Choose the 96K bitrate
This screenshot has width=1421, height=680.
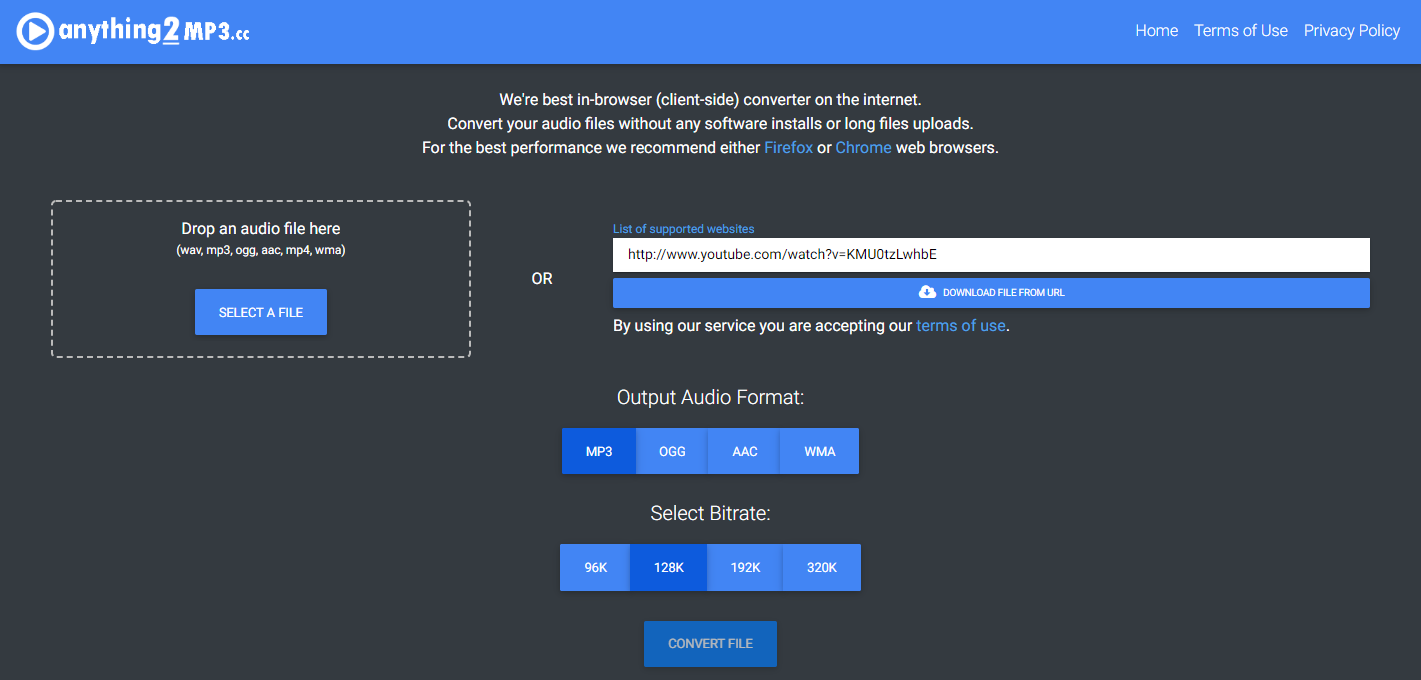click(x=594, y=567)
